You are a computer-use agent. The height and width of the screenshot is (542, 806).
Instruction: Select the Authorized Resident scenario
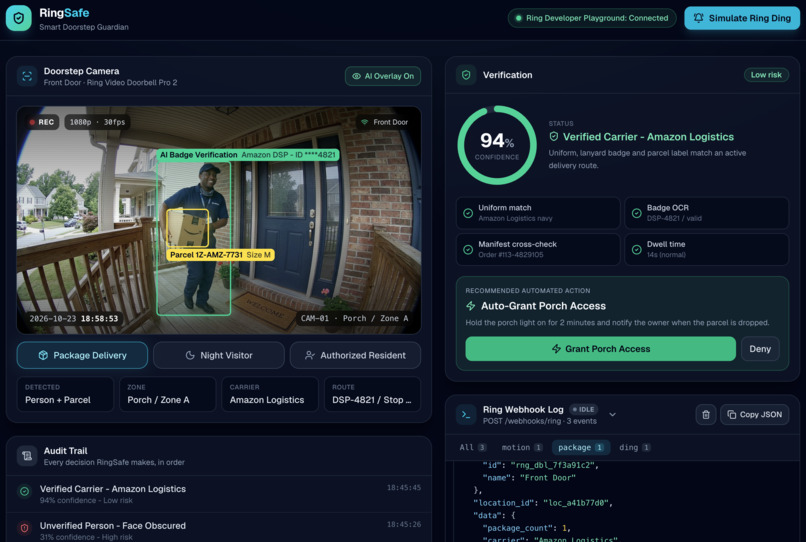click(355, 355)
